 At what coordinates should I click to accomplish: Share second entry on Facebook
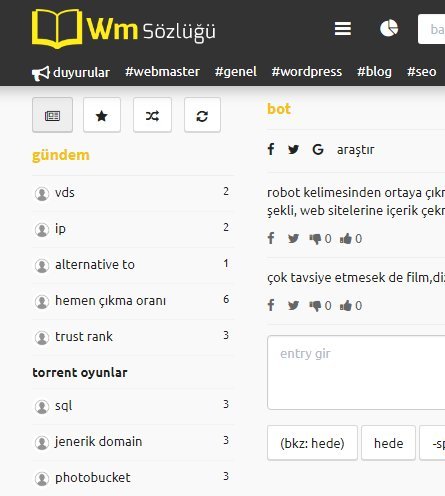point(271,305)
